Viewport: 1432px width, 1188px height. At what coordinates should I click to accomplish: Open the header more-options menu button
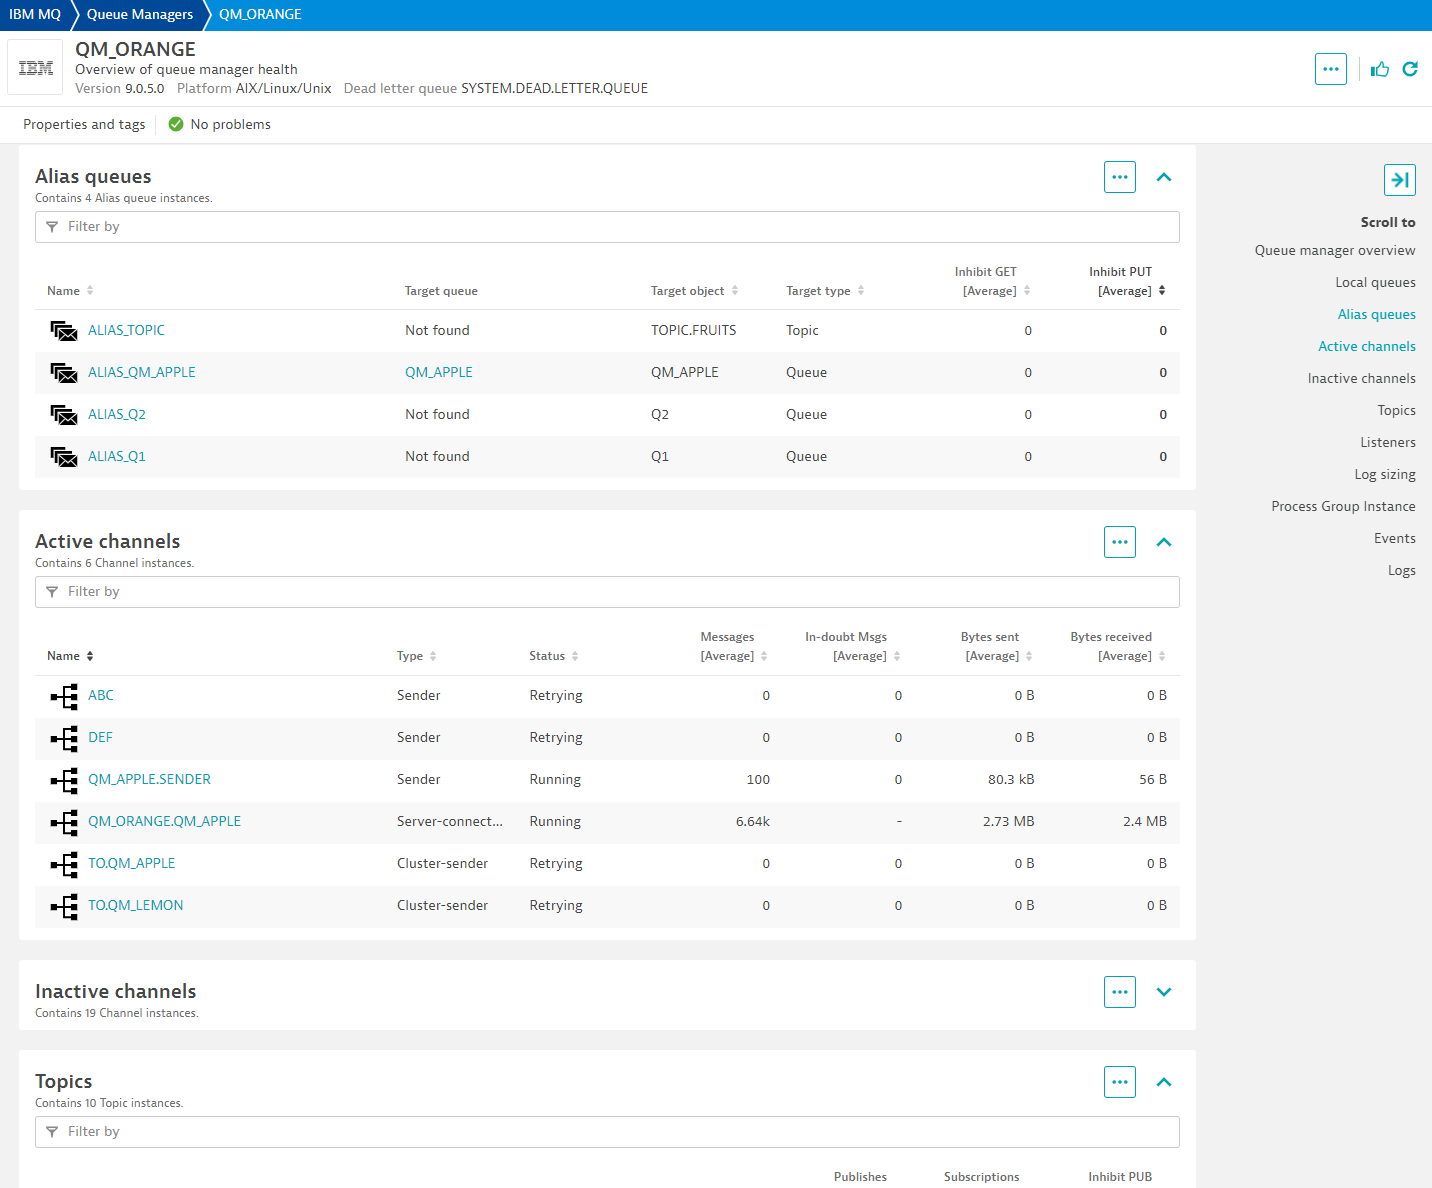pos(1330,69)
